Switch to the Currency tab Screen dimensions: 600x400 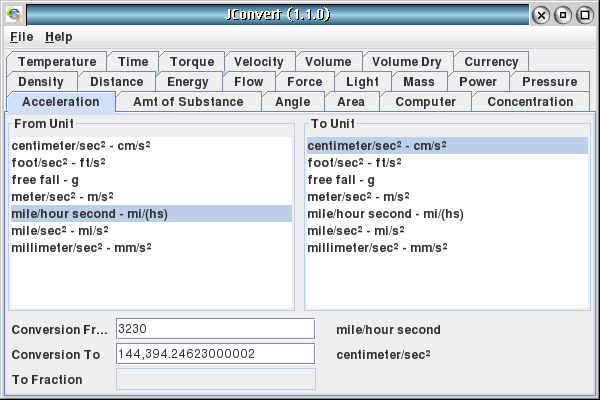[491, 62]
